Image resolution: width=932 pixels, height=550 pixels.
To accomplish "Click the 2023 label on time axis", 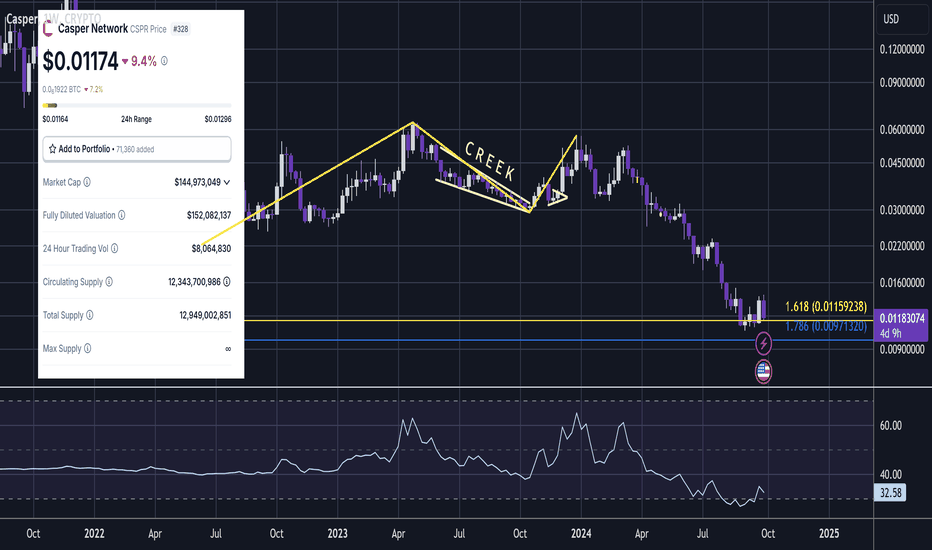I will [x=337, y=533].
